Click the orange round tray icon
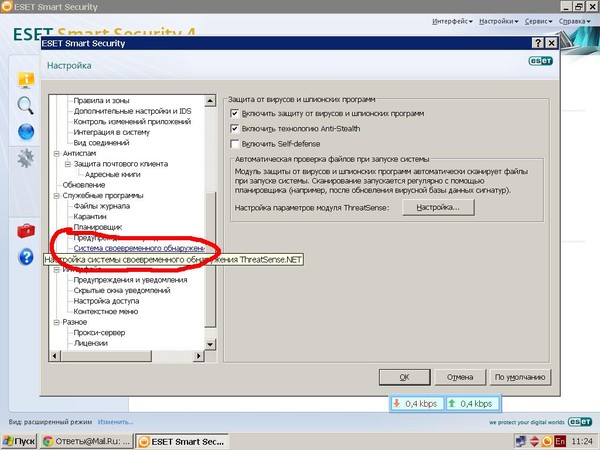Image resolution: width=600 pixels, height=450 pixels. (547, 441)
